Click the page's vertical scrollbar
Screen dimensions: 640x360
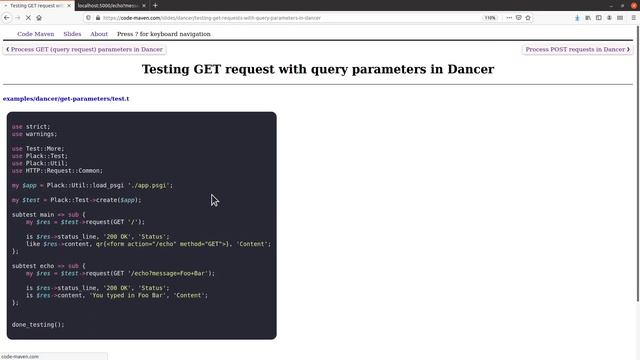click(x=638, y=163)
